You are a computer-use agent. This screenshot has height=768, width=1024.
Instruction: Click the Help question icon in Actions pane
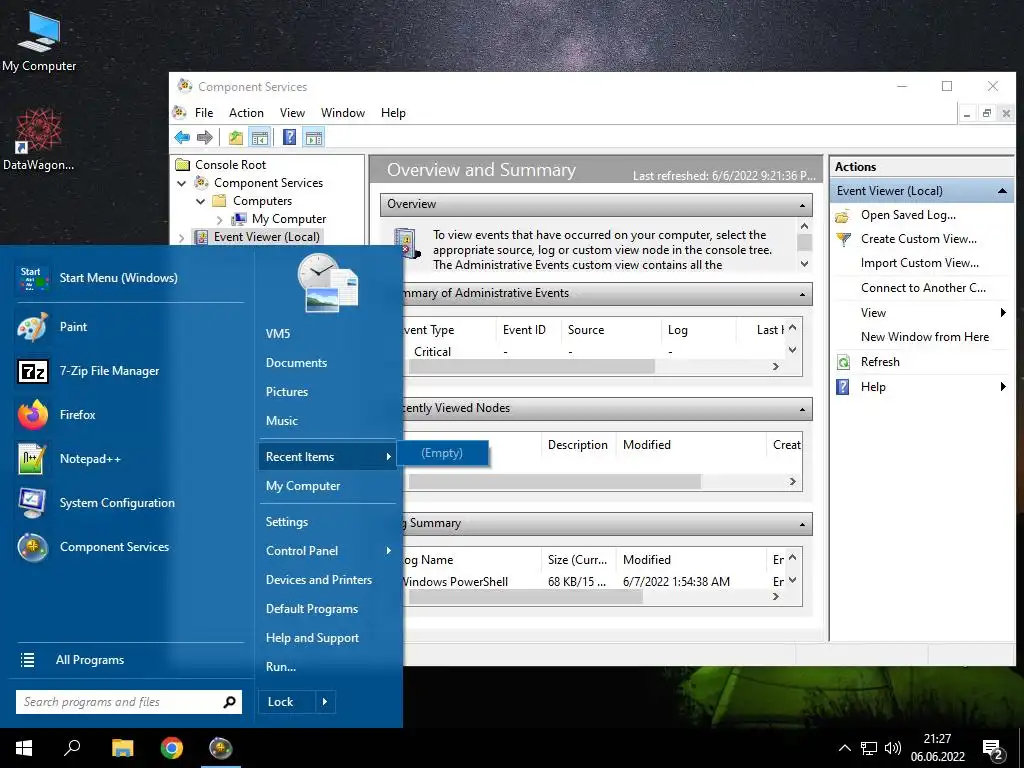tap(843, 387)
